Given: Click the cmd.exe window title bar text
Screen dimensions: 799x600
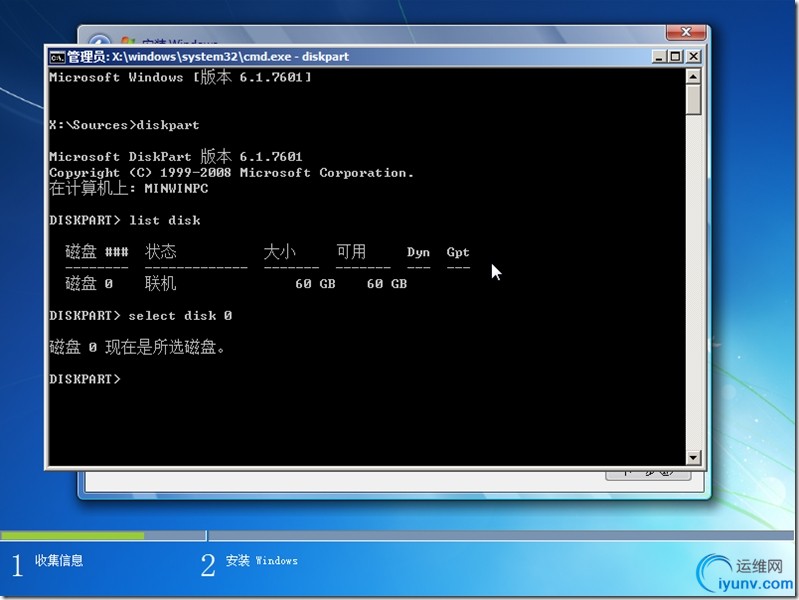Looking at the screenshot, I should [x=208, y=57].
